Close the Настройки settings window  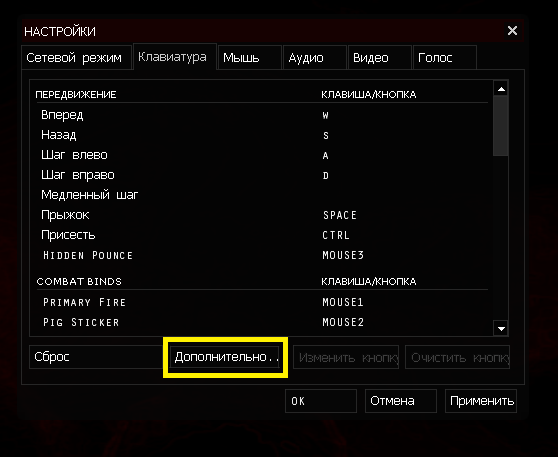512,31
